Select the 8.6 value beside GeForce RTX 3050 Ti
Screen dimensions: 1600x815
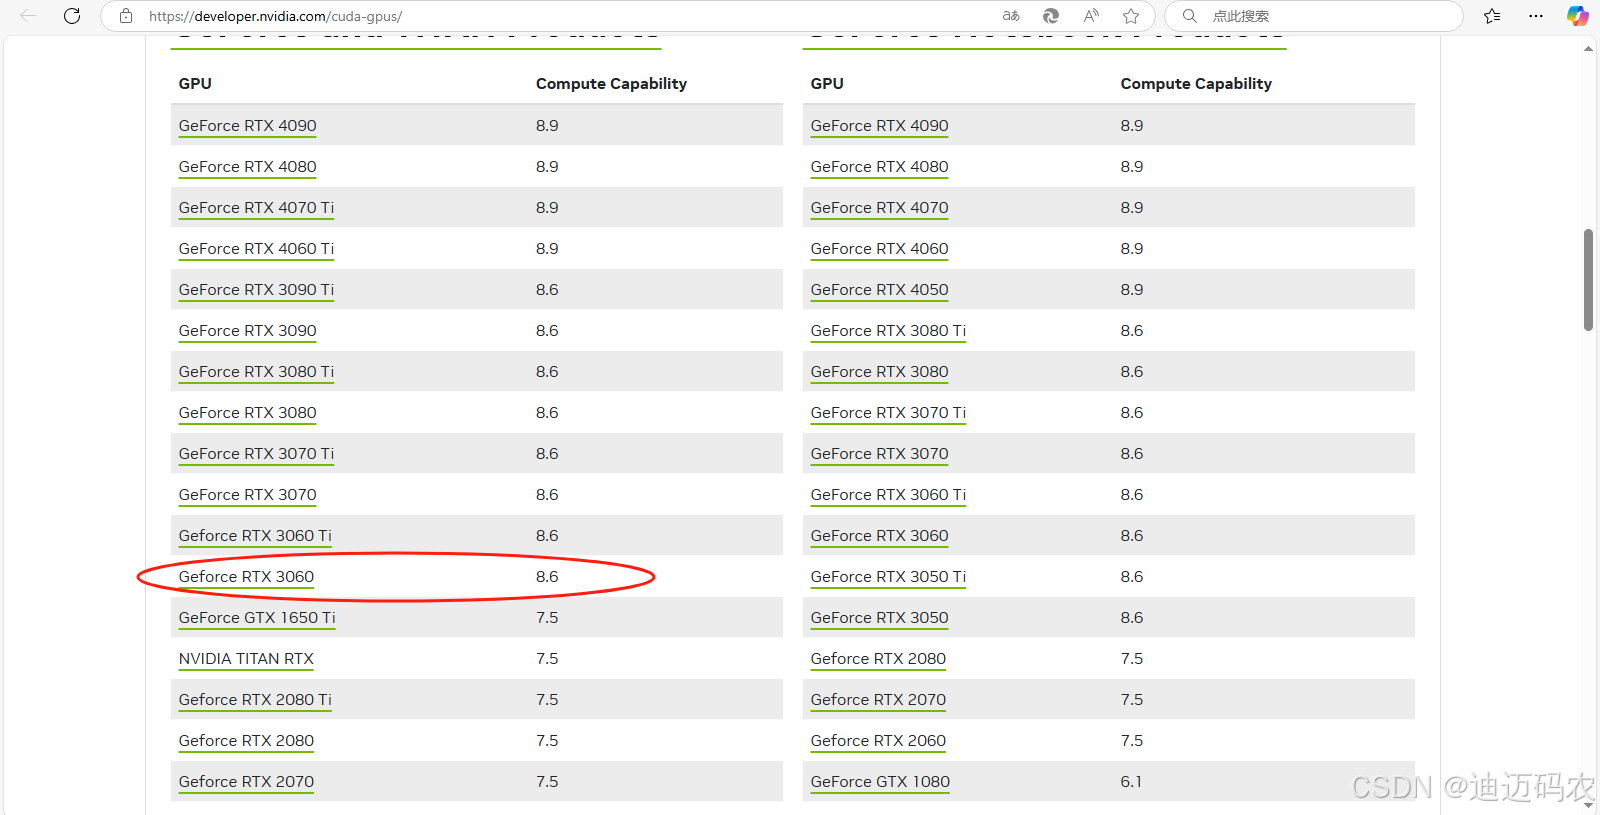(1132, 577)
